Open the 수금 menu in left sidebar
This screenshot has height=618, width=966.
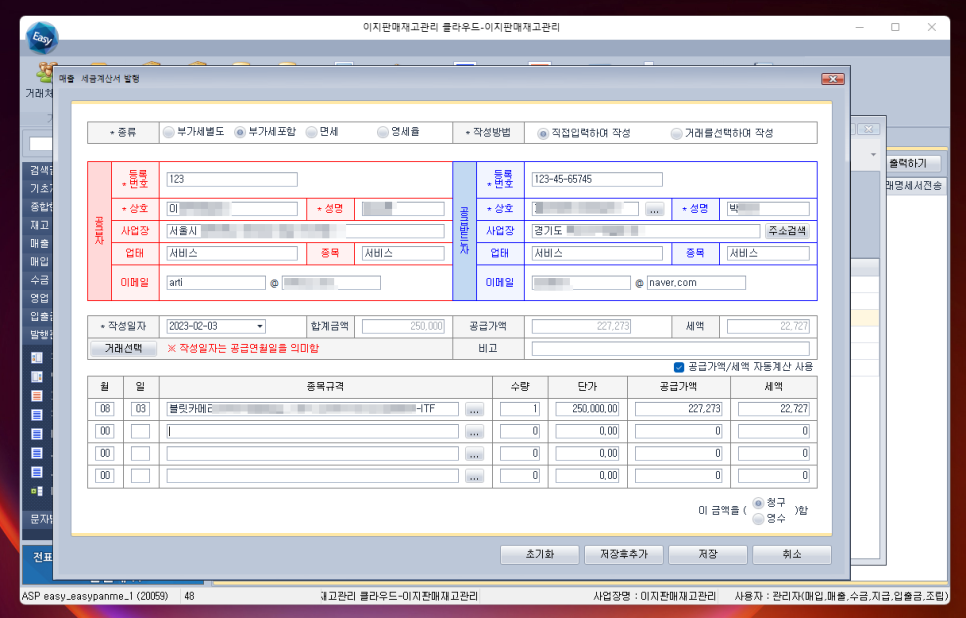point(38,280)
